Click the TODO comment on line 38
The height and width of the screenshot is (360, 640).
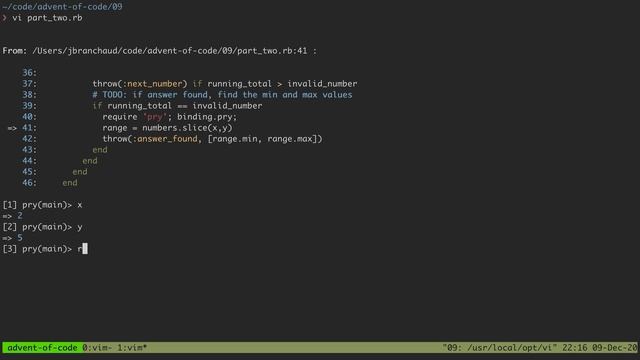(x=222, y=95)
